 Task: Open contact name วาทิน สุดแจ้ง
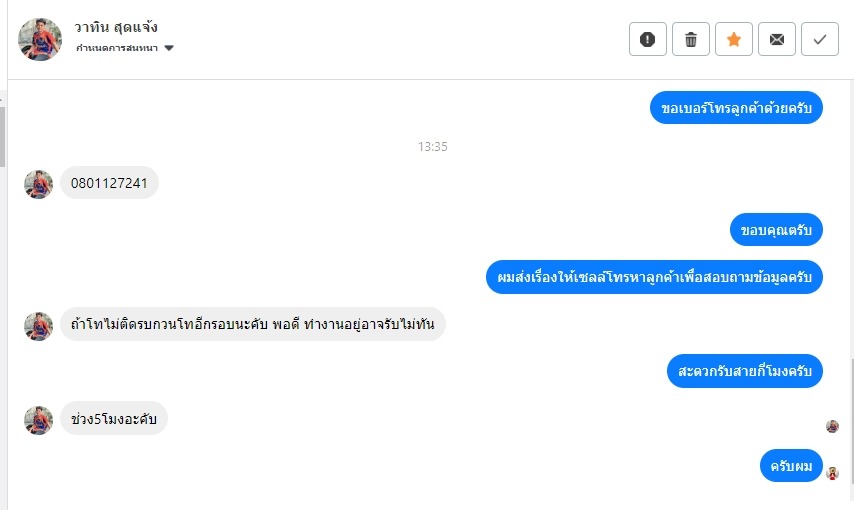[116, 27]
